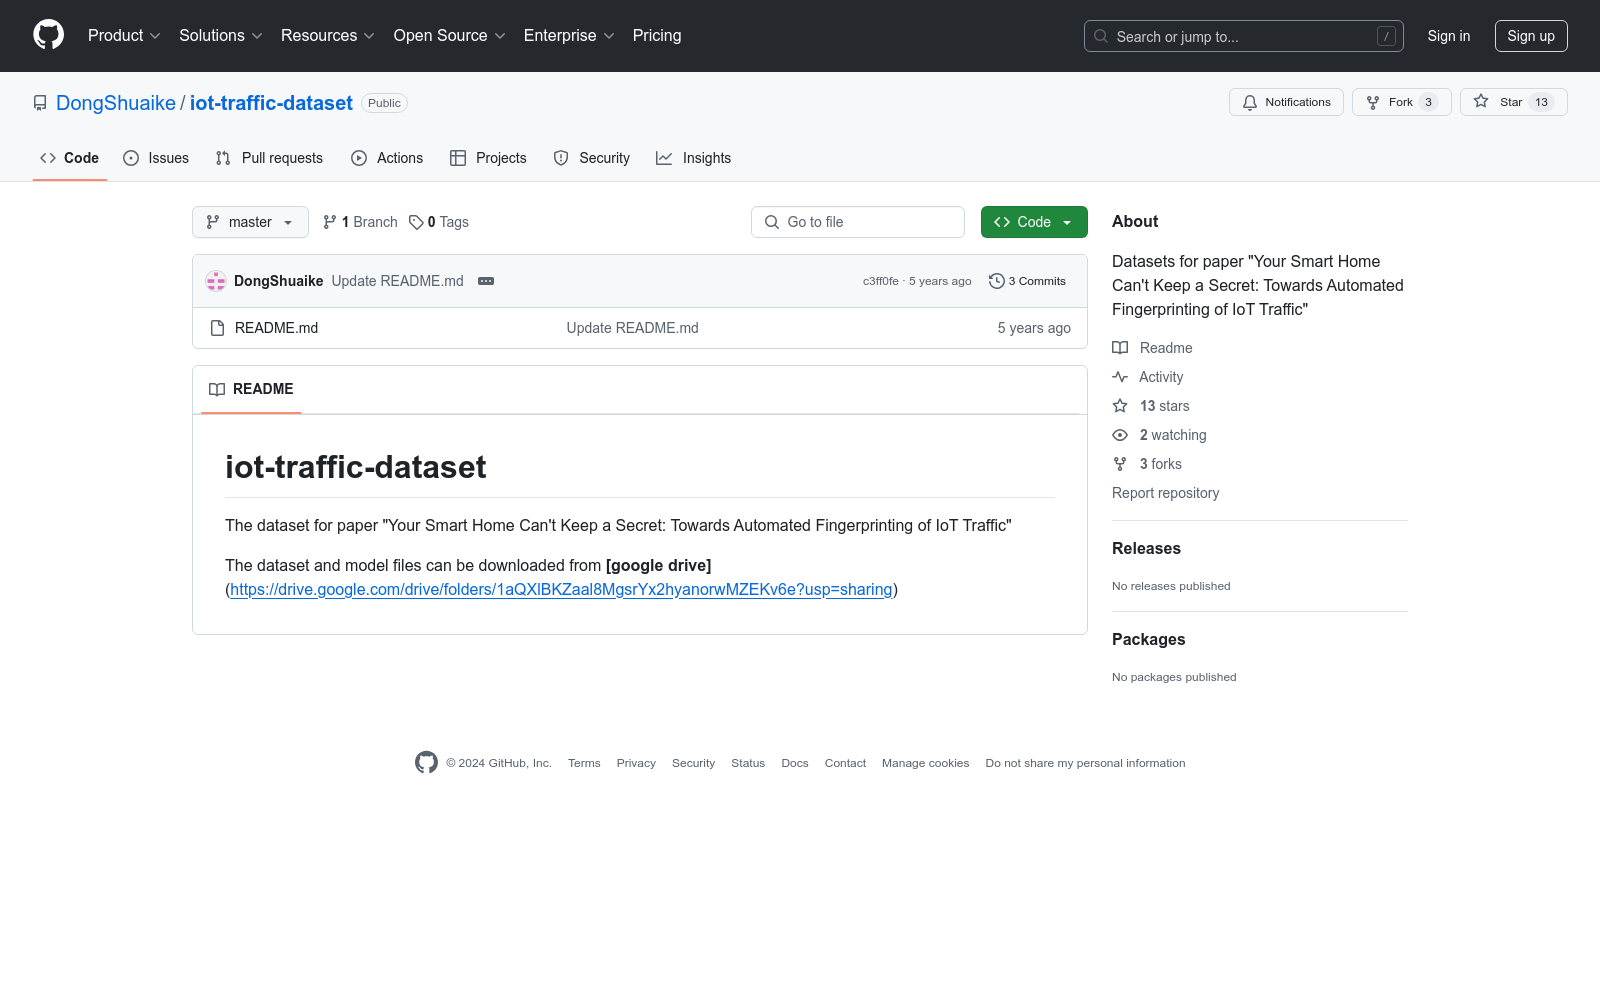Click the search magnifier icon in header
The width and height of the screenshot is (1600, 1000).
coord(1101,36)
